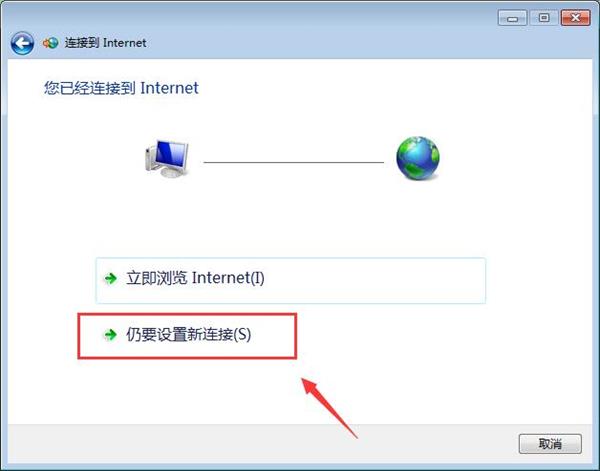
Task: Click the 取消 button
Action: (550, 444)
